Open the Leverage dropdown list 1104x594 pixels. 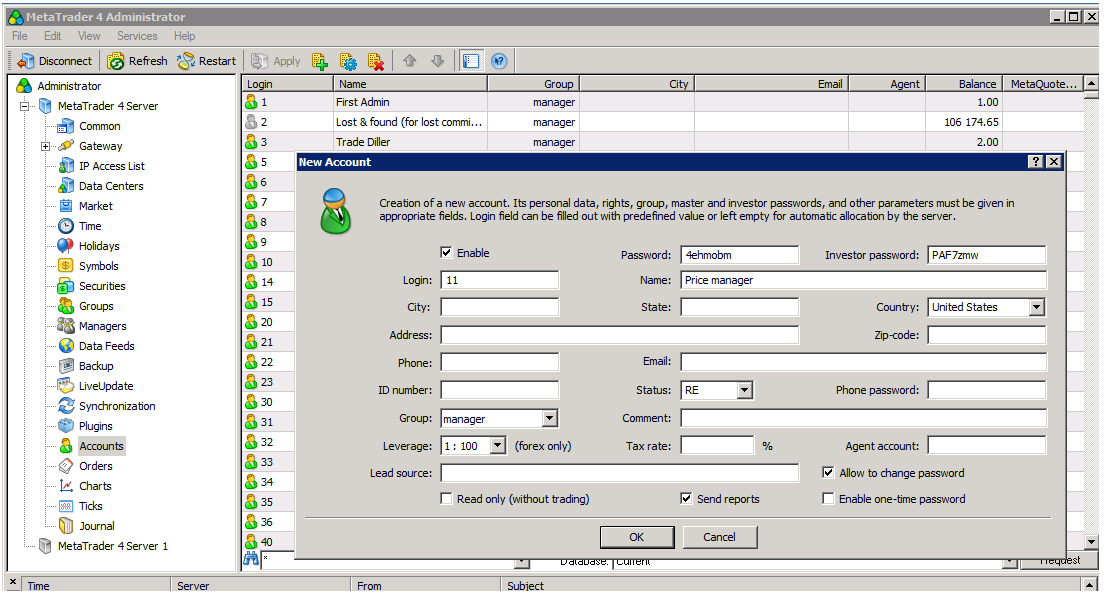click(498, 446)
